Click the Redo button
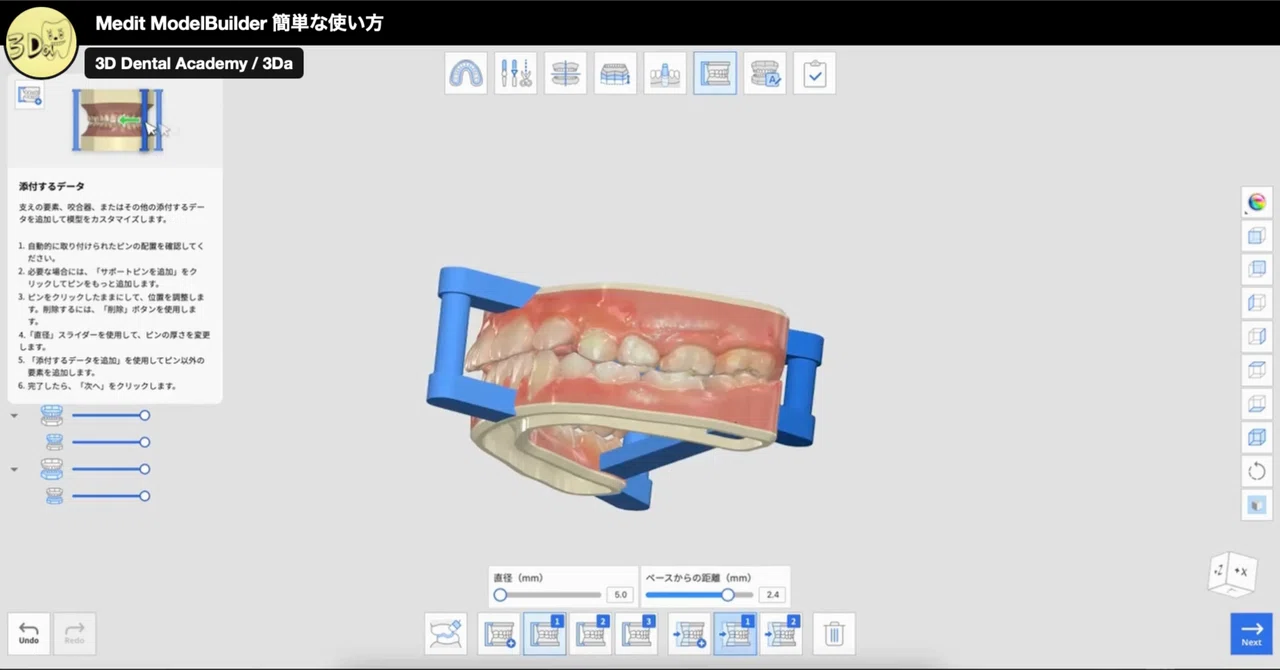Viewport: 1280px width, 670px height. (75, 634)
